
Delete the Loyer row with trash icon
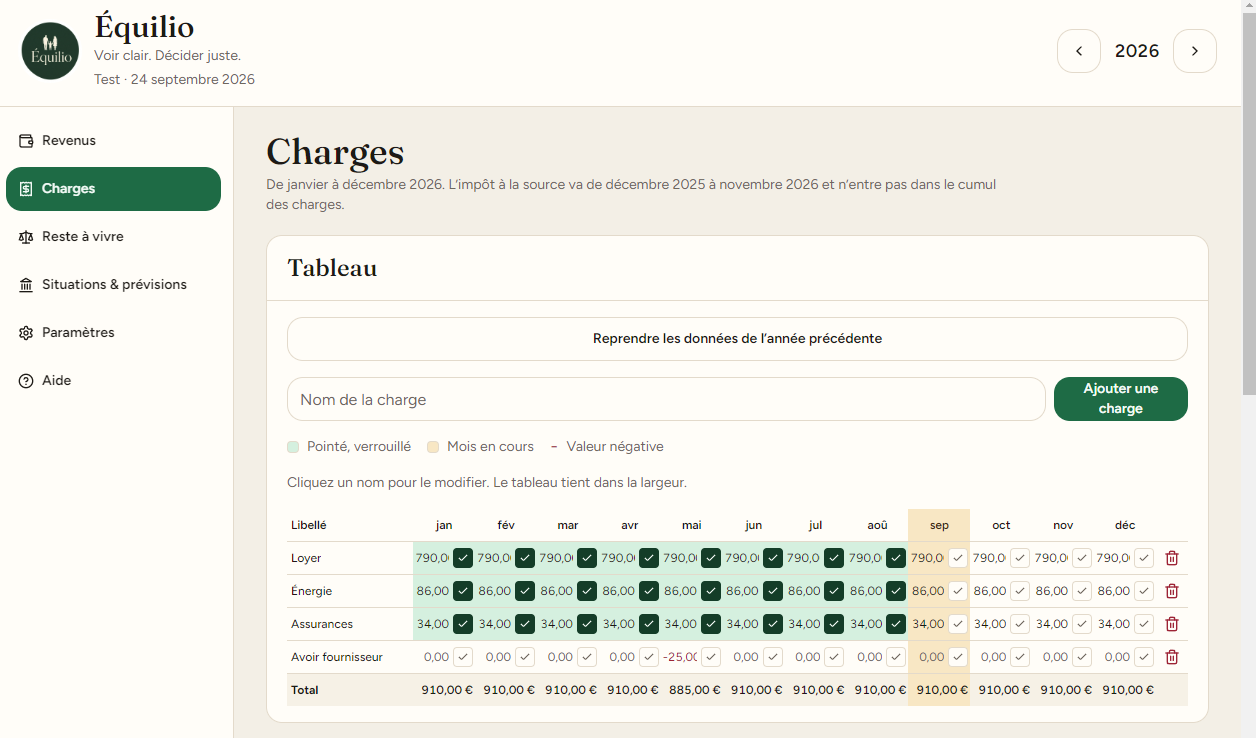pyautogui.click(x=1172, y=558)
